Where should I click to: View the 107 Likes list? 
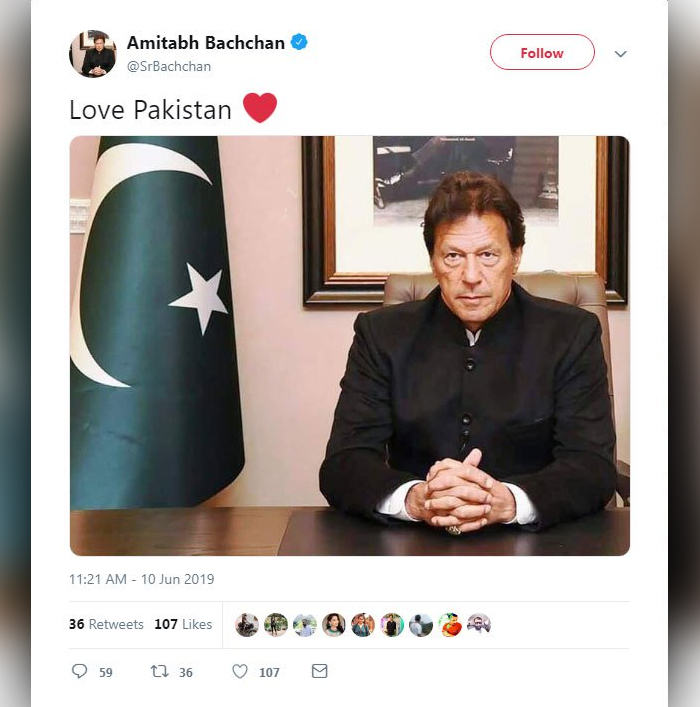click(183, 624)
